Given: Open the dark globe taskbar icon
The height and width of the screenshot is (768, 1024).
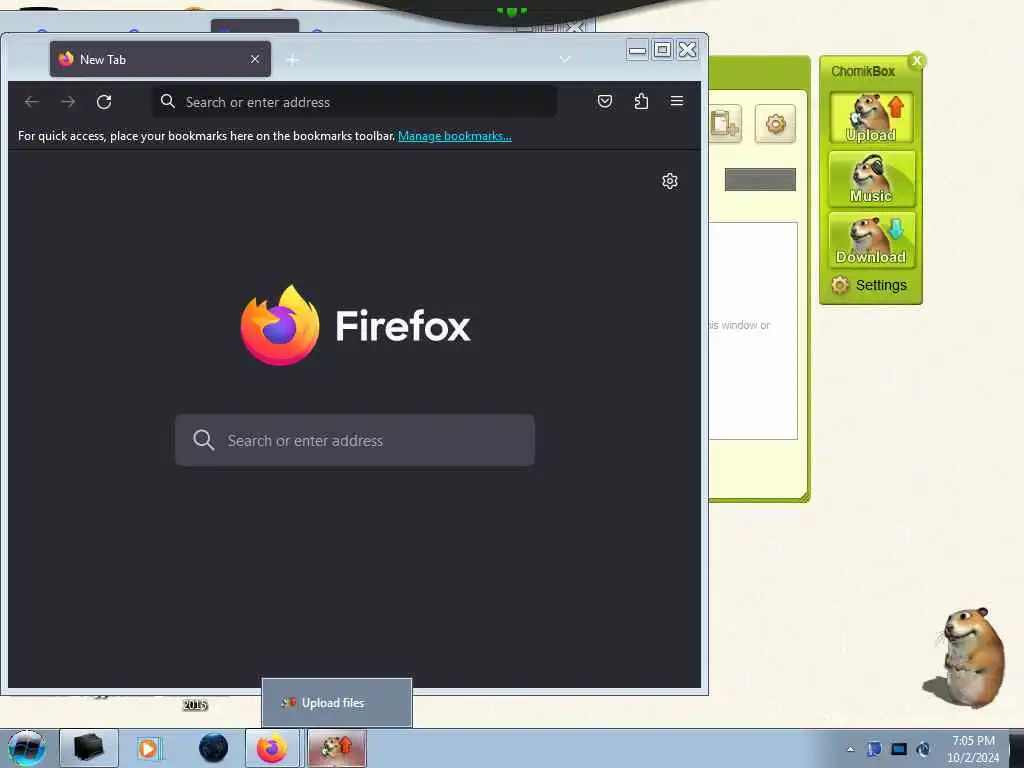Looking at the screenshot, I should [214, 748].
